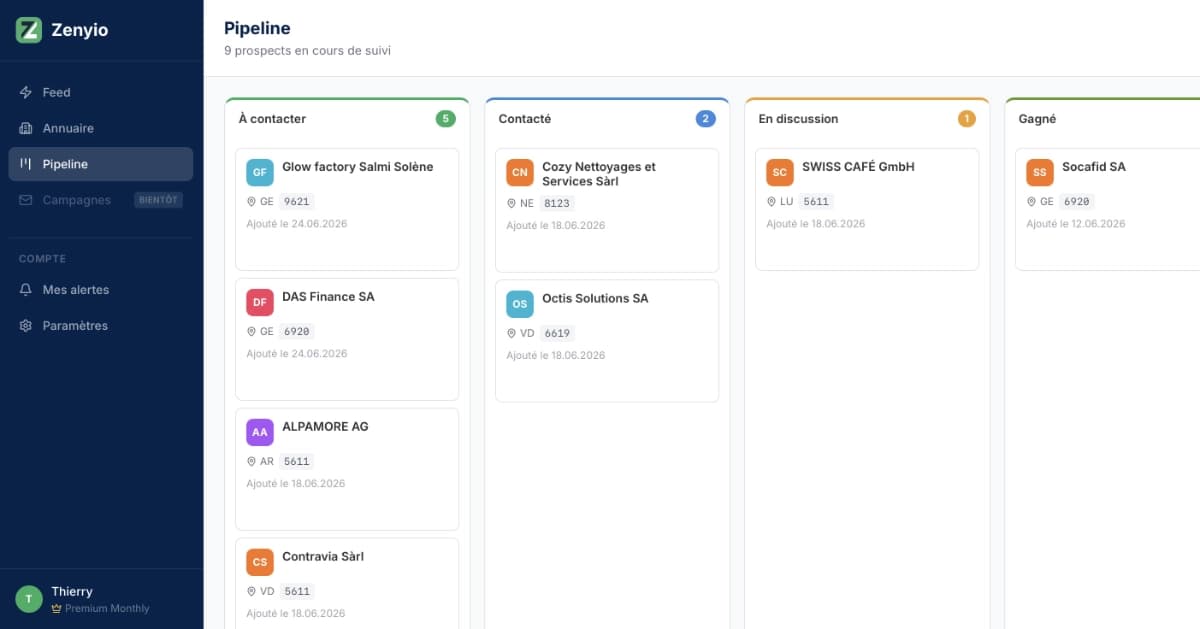Click the GF avatar of Glow factory
Screen dimensions: 1200x629
[x=260, y=172]
